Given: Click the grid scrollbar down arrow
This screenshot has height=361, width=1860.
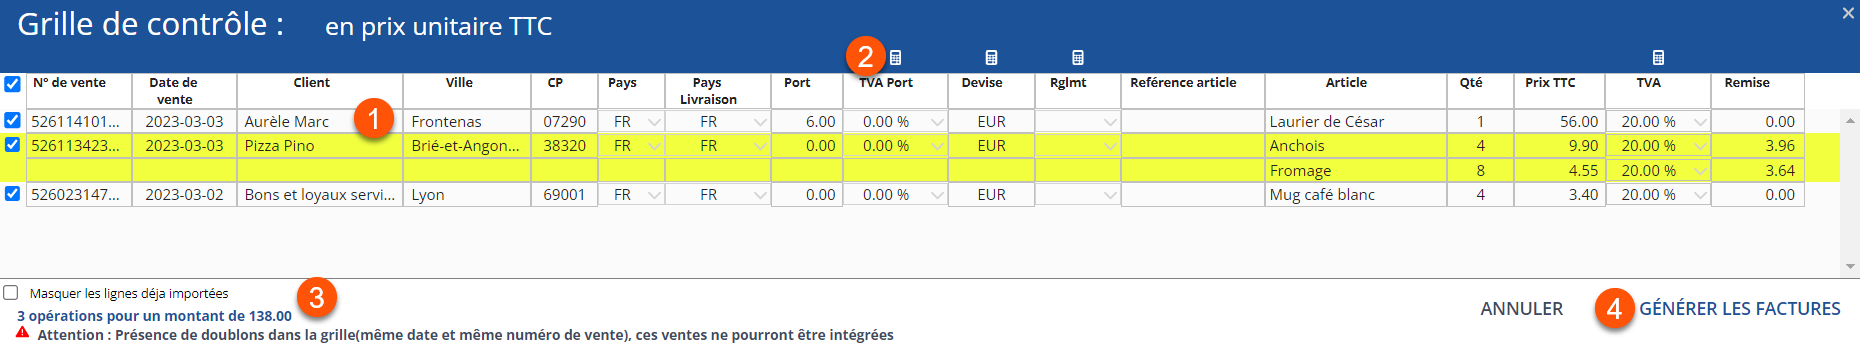Looking at the screenshot, I should point(1849,267).
